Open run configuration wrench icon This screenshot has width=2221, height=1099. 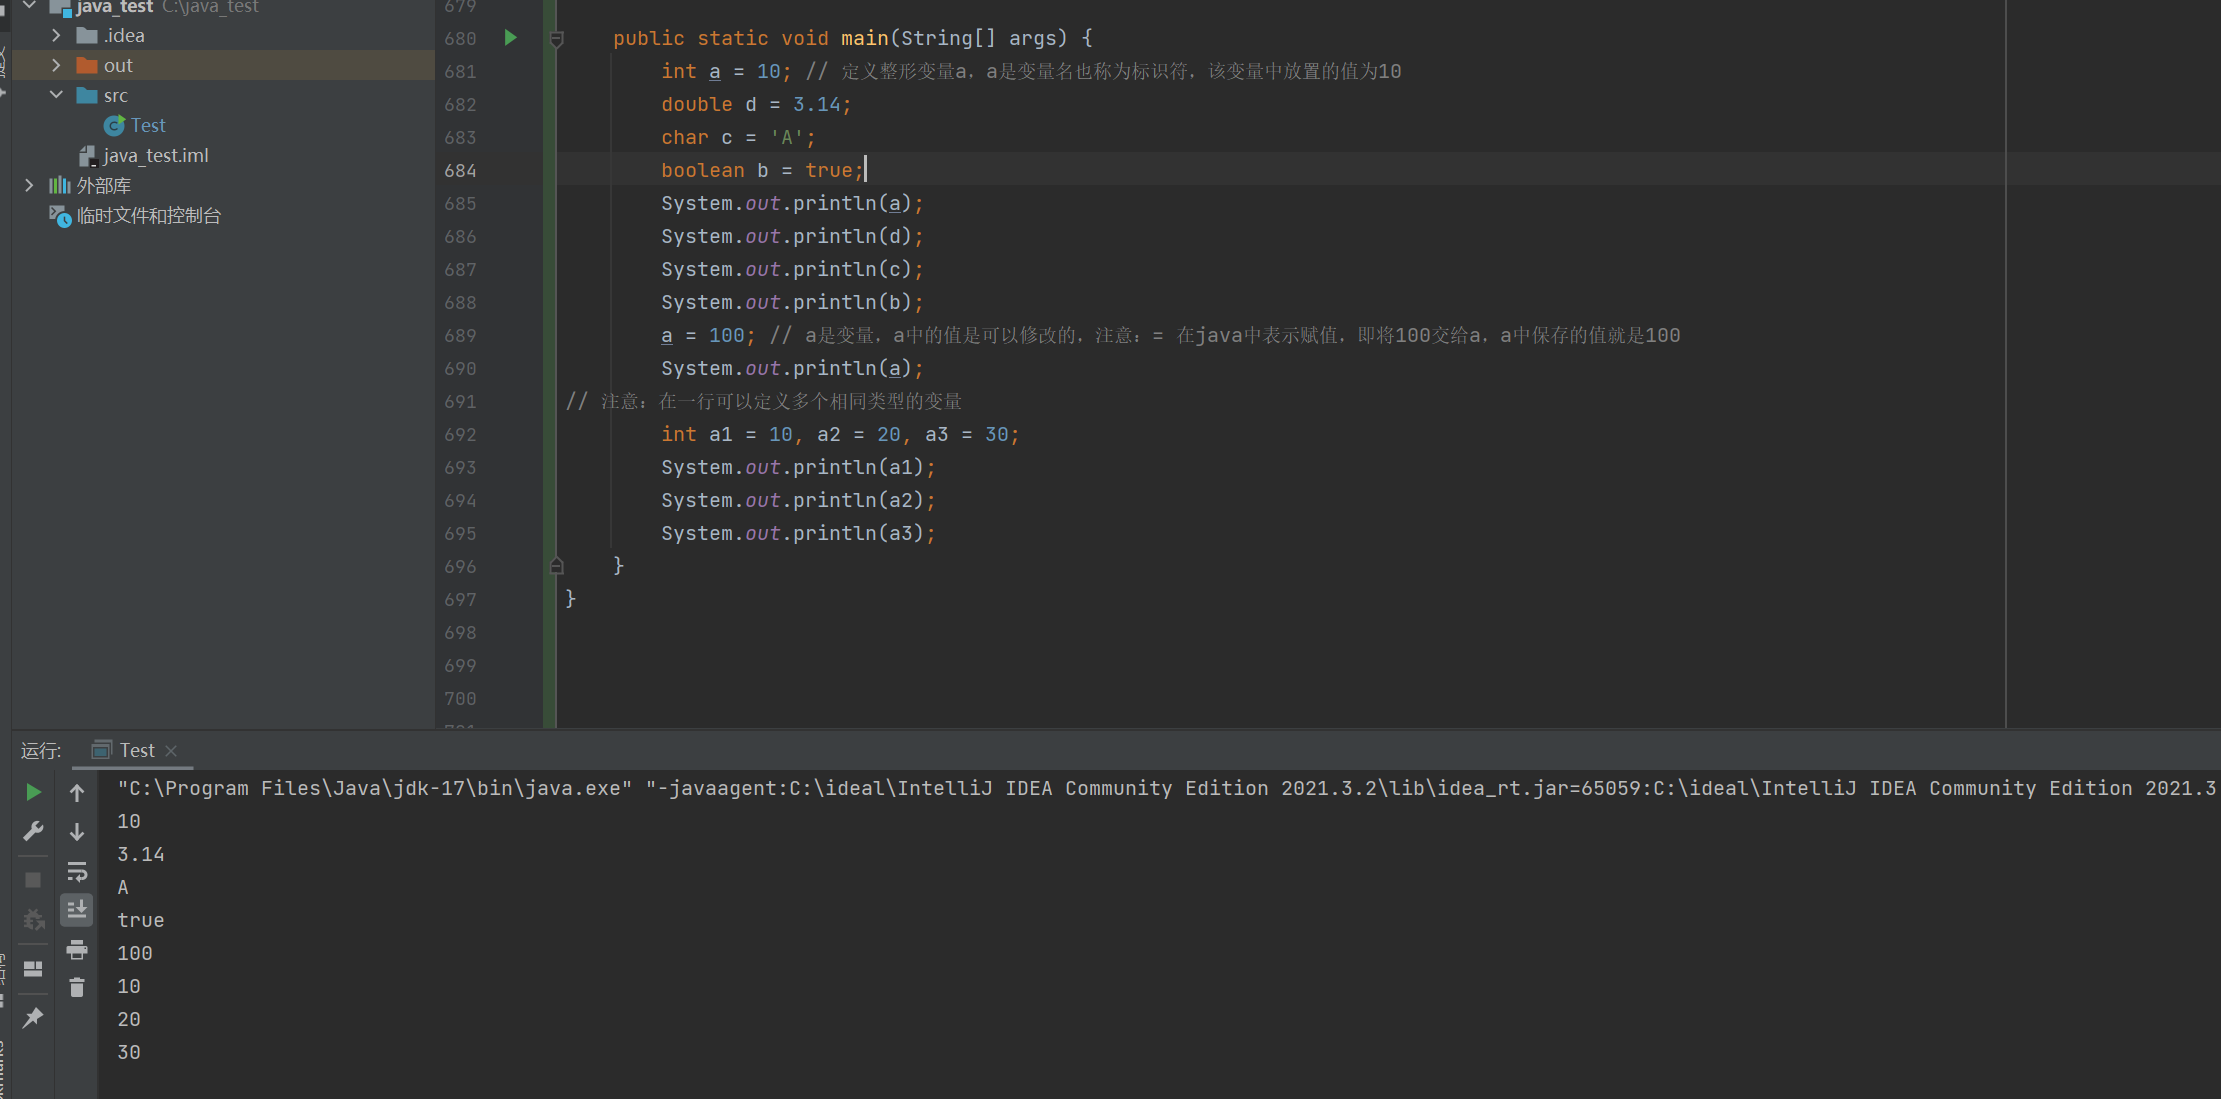[x=33, y=831]
